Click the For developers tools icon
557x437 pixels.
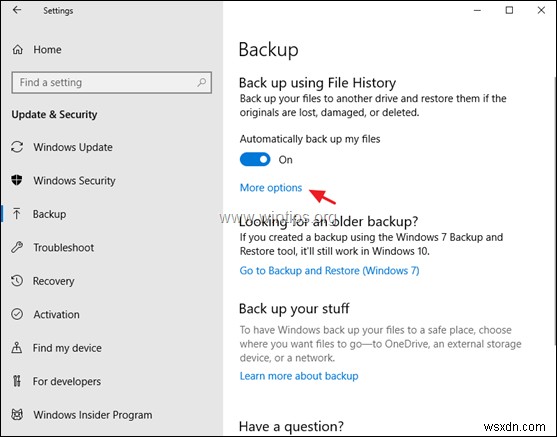pyautogui.click(x=17, y=381)
